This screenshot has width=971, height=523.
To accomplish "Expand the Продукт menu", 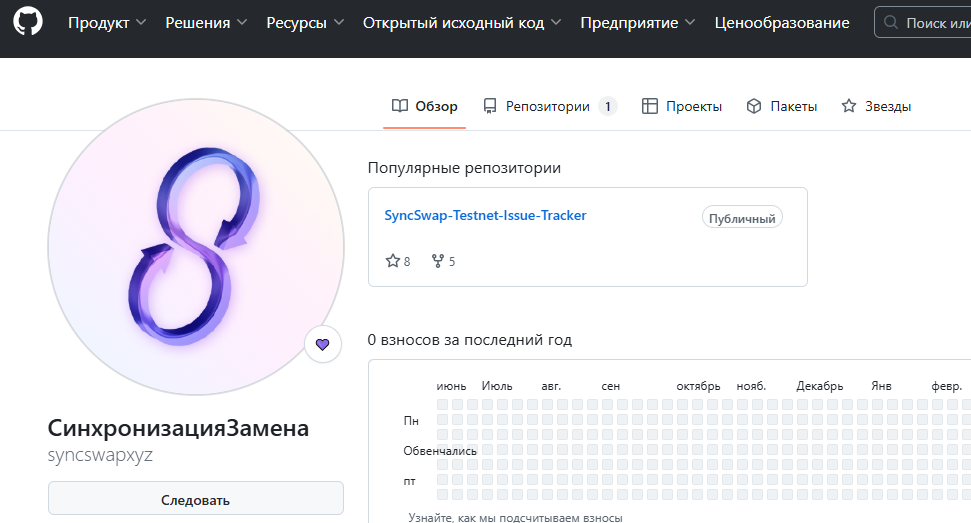I will [107, 23].
